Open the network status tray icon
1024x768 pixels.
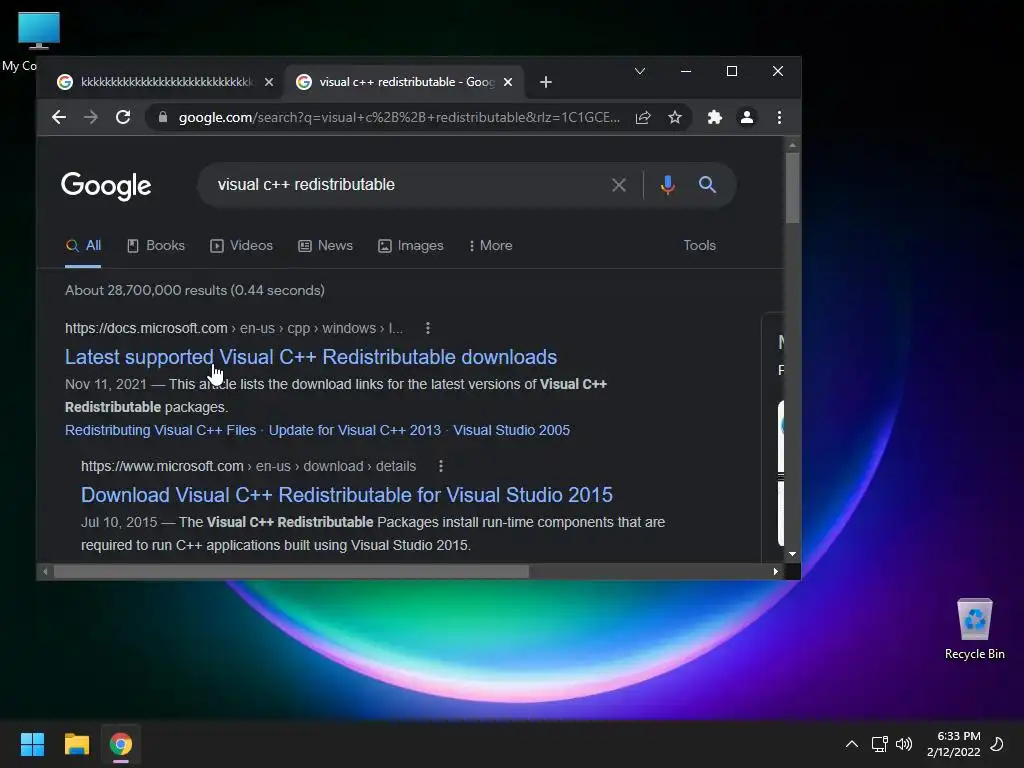pos(880,744)
